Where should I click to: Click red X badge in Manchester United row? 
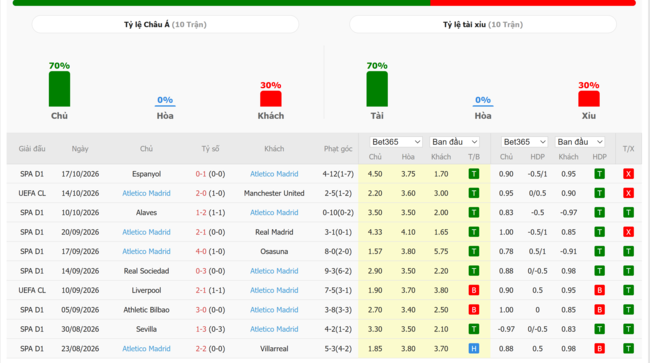click(628, 193)
